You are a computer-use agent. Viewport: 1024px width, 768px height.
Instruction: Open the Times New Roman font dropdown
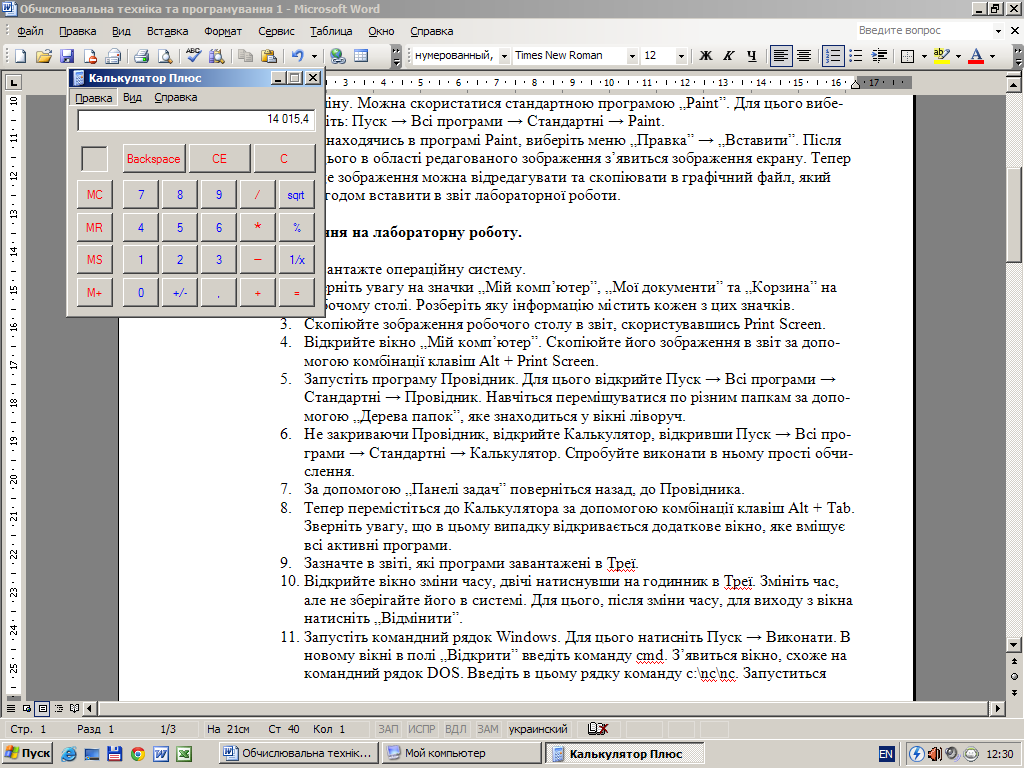click(632, 56)
